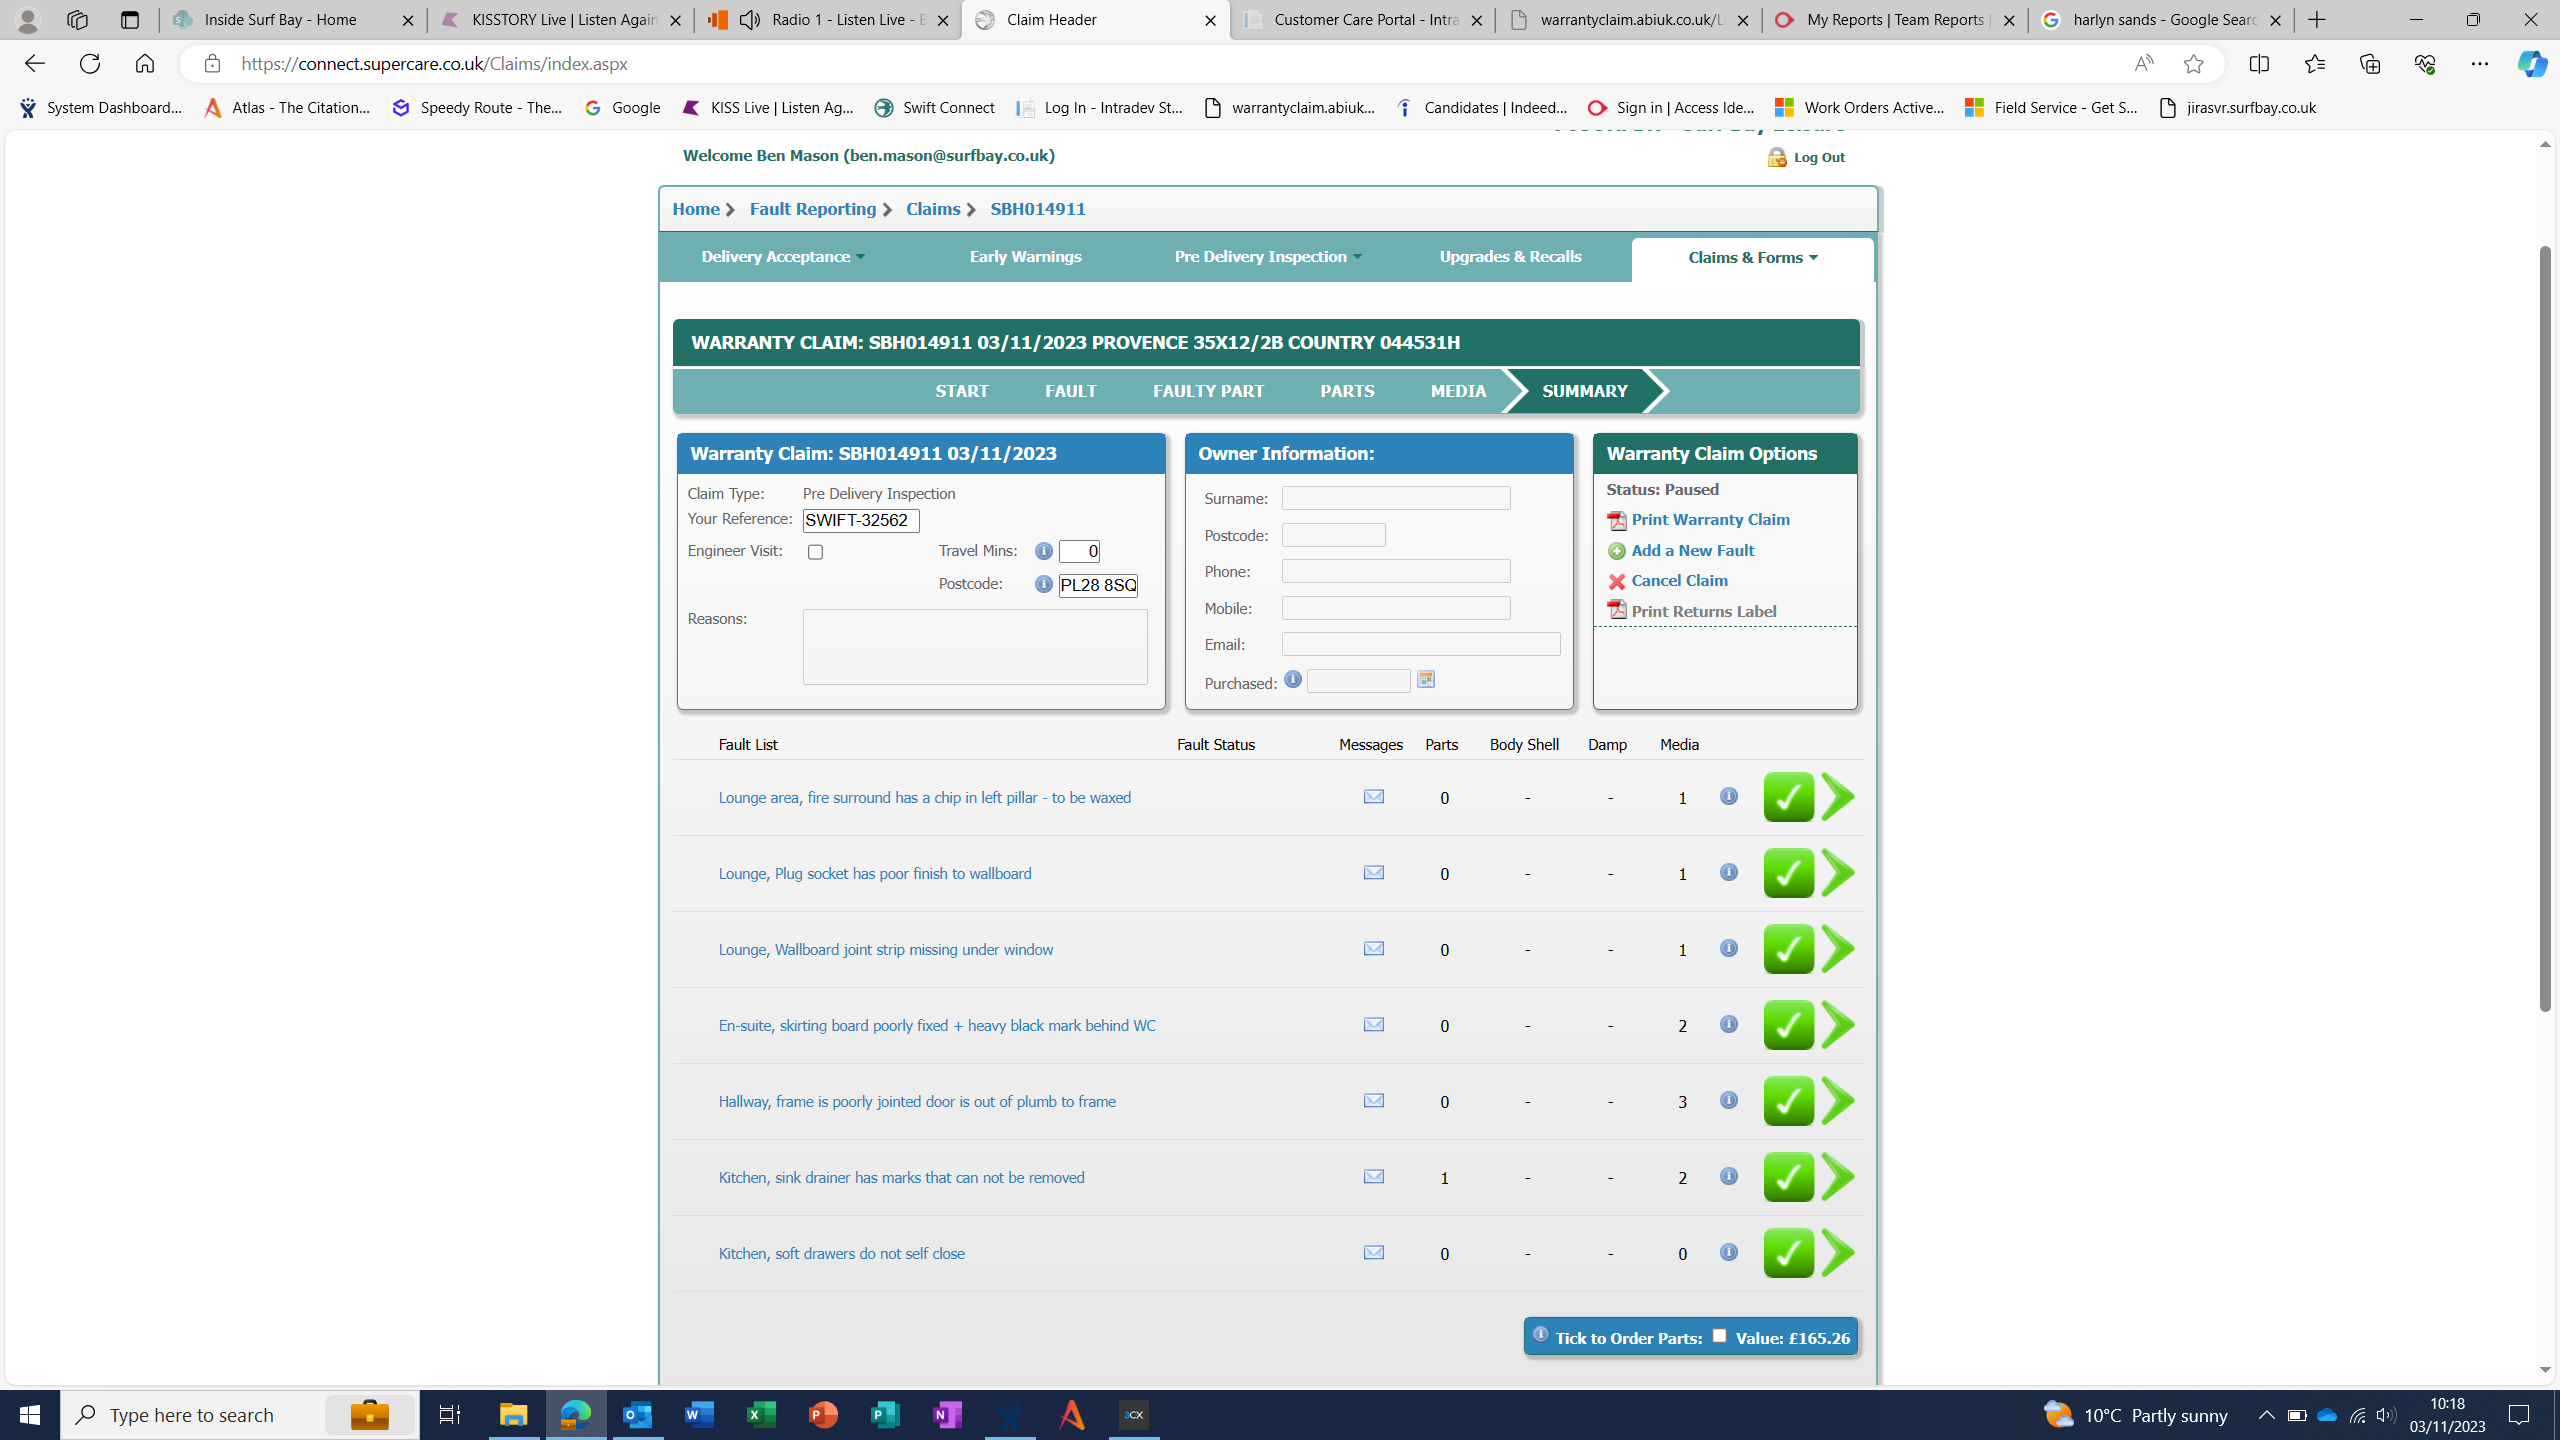Click Cancel Claim red cross icon

click(x=1616, y=581)
